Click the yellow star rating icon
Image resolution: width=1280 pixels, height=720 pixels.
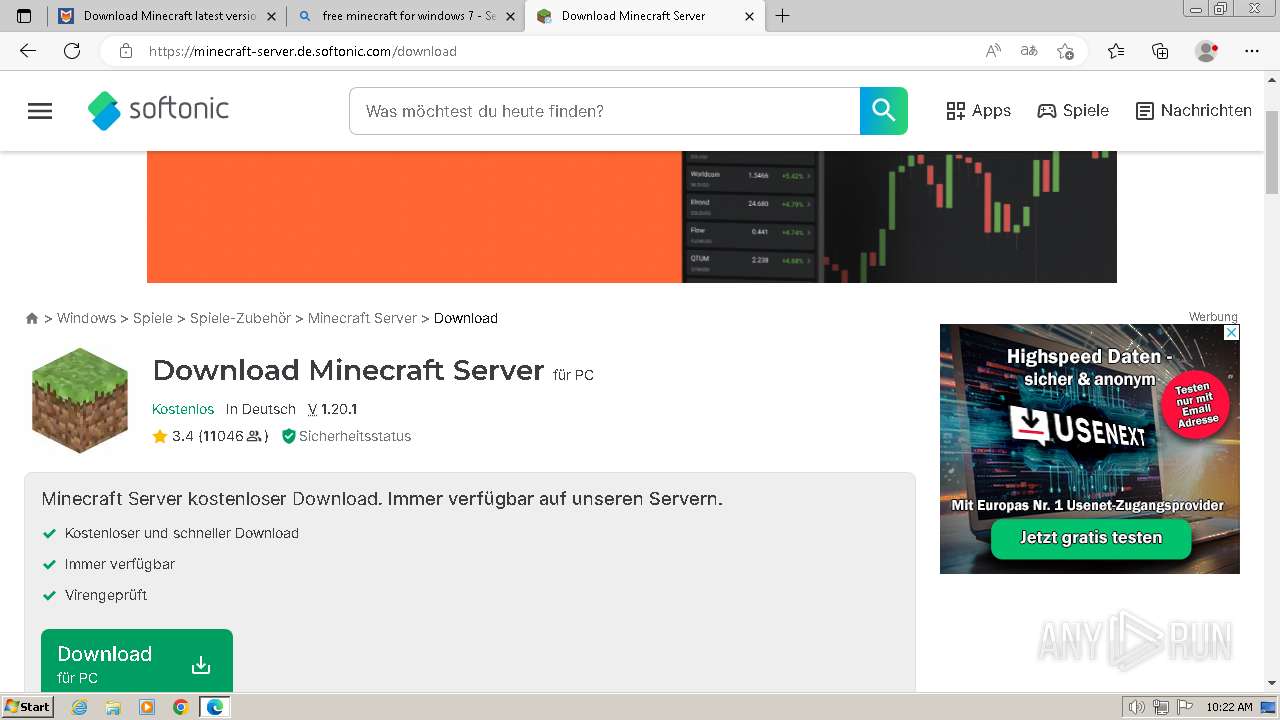pyautogui.click(x=159, y=436)
